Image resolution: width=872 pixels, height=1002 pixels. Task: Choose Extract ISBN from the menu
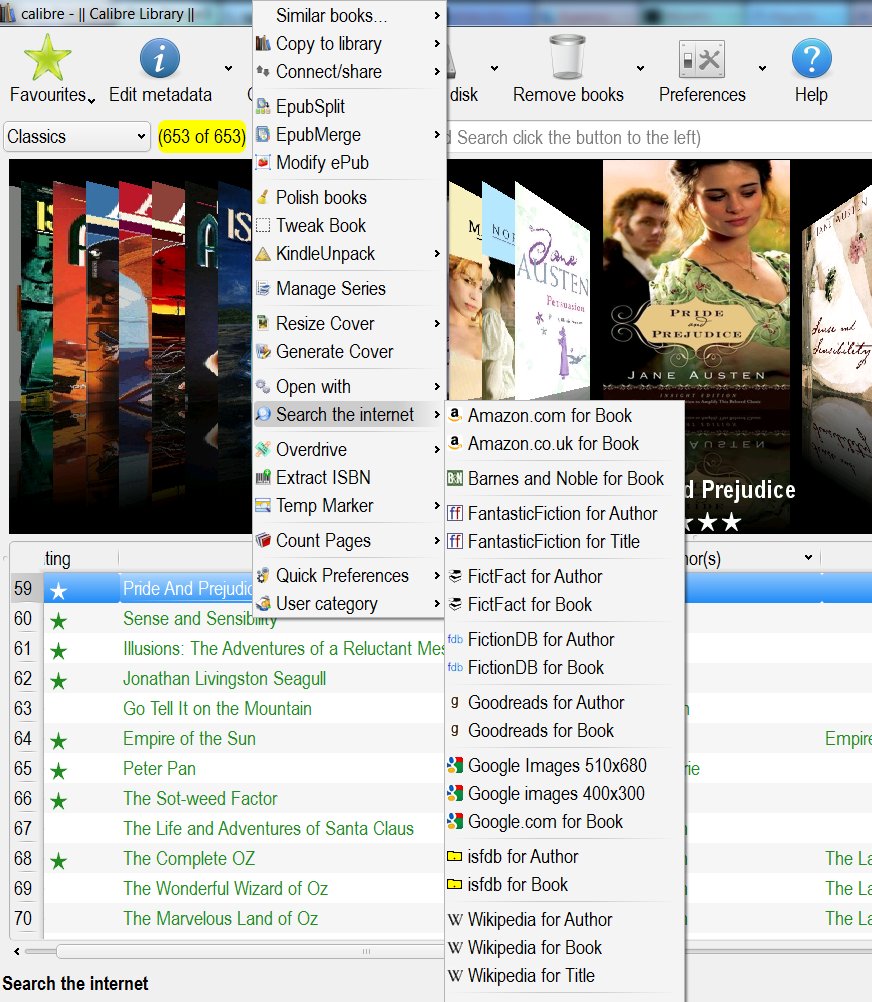[349, 477]
